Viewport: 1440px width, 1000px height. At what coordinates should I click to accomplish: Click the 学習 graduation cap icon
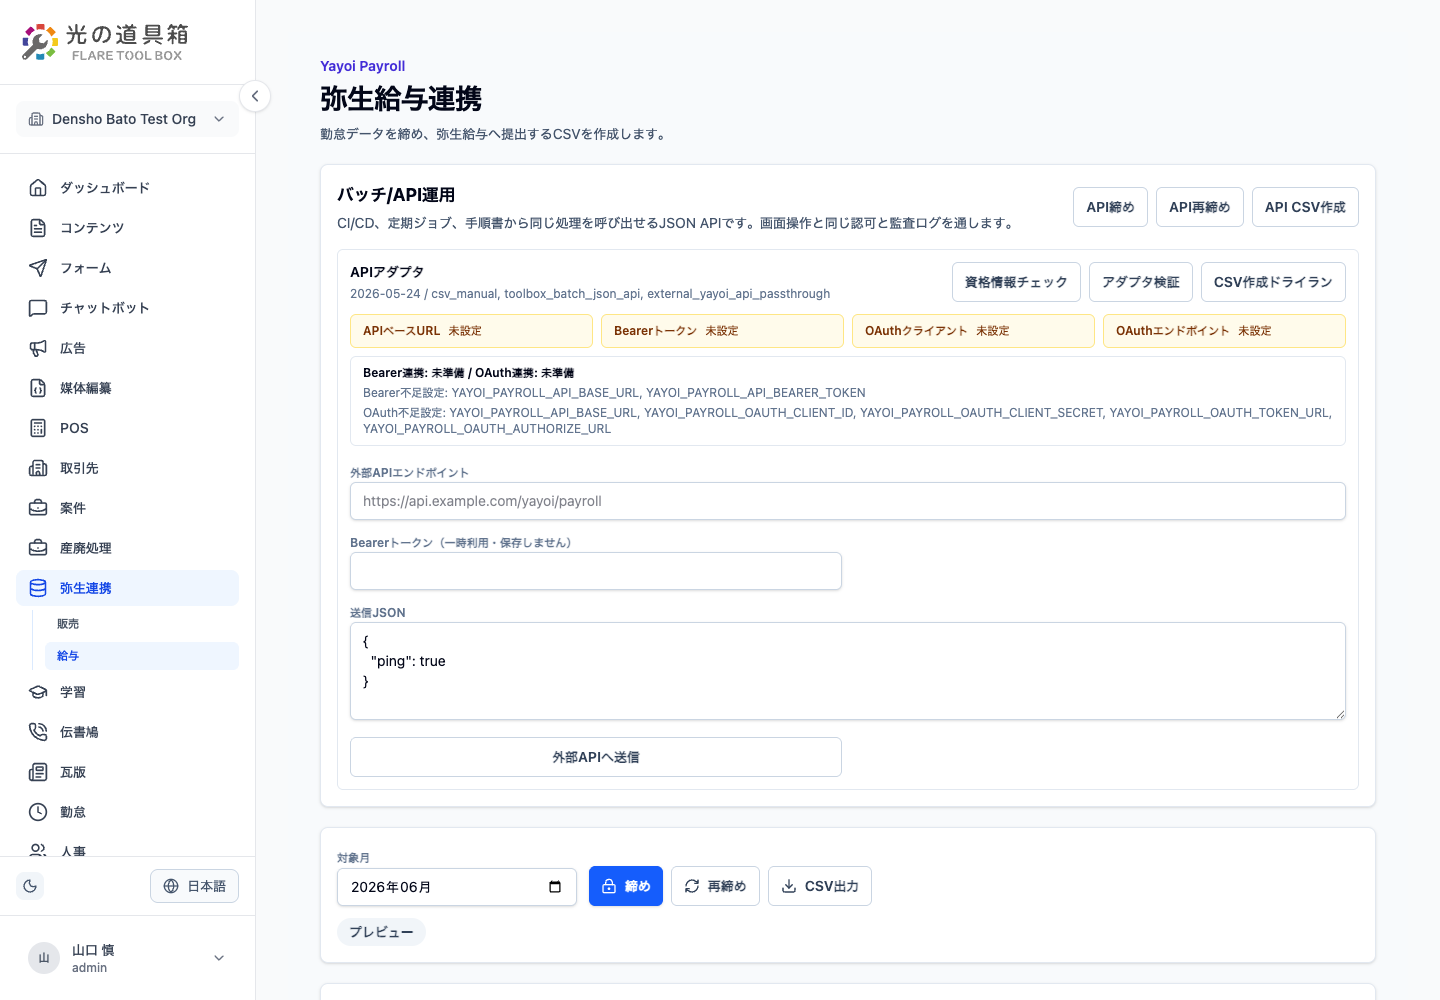38,692
